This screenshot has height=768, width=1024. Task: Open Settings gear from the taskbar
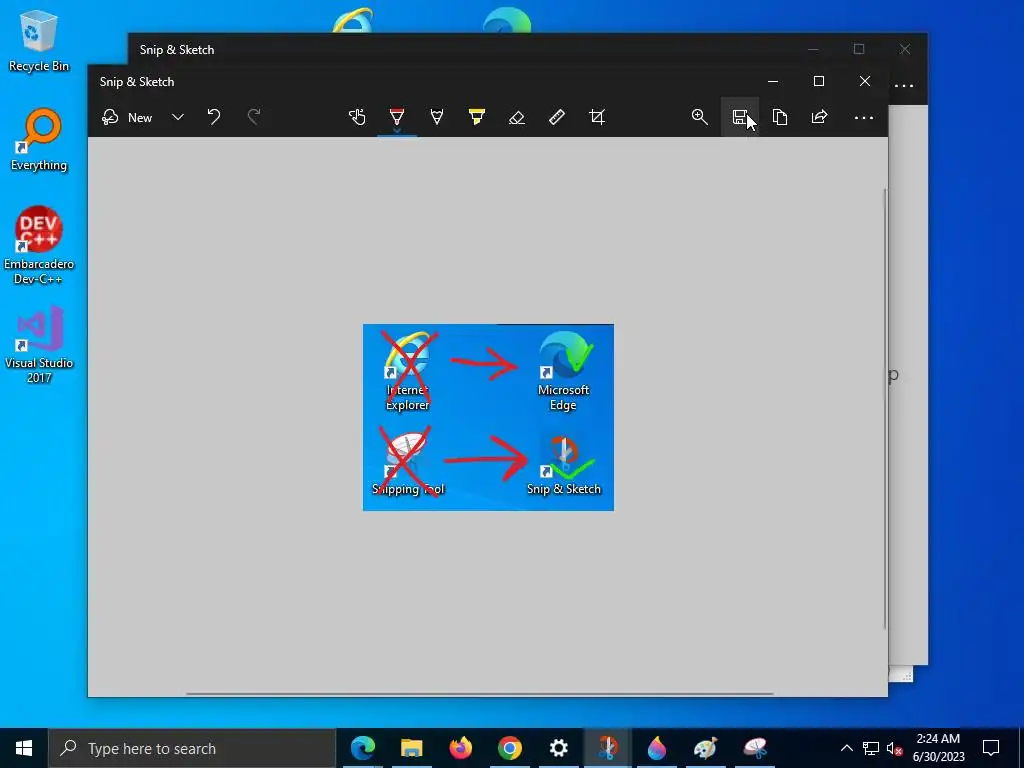click(x=558, y=748)
